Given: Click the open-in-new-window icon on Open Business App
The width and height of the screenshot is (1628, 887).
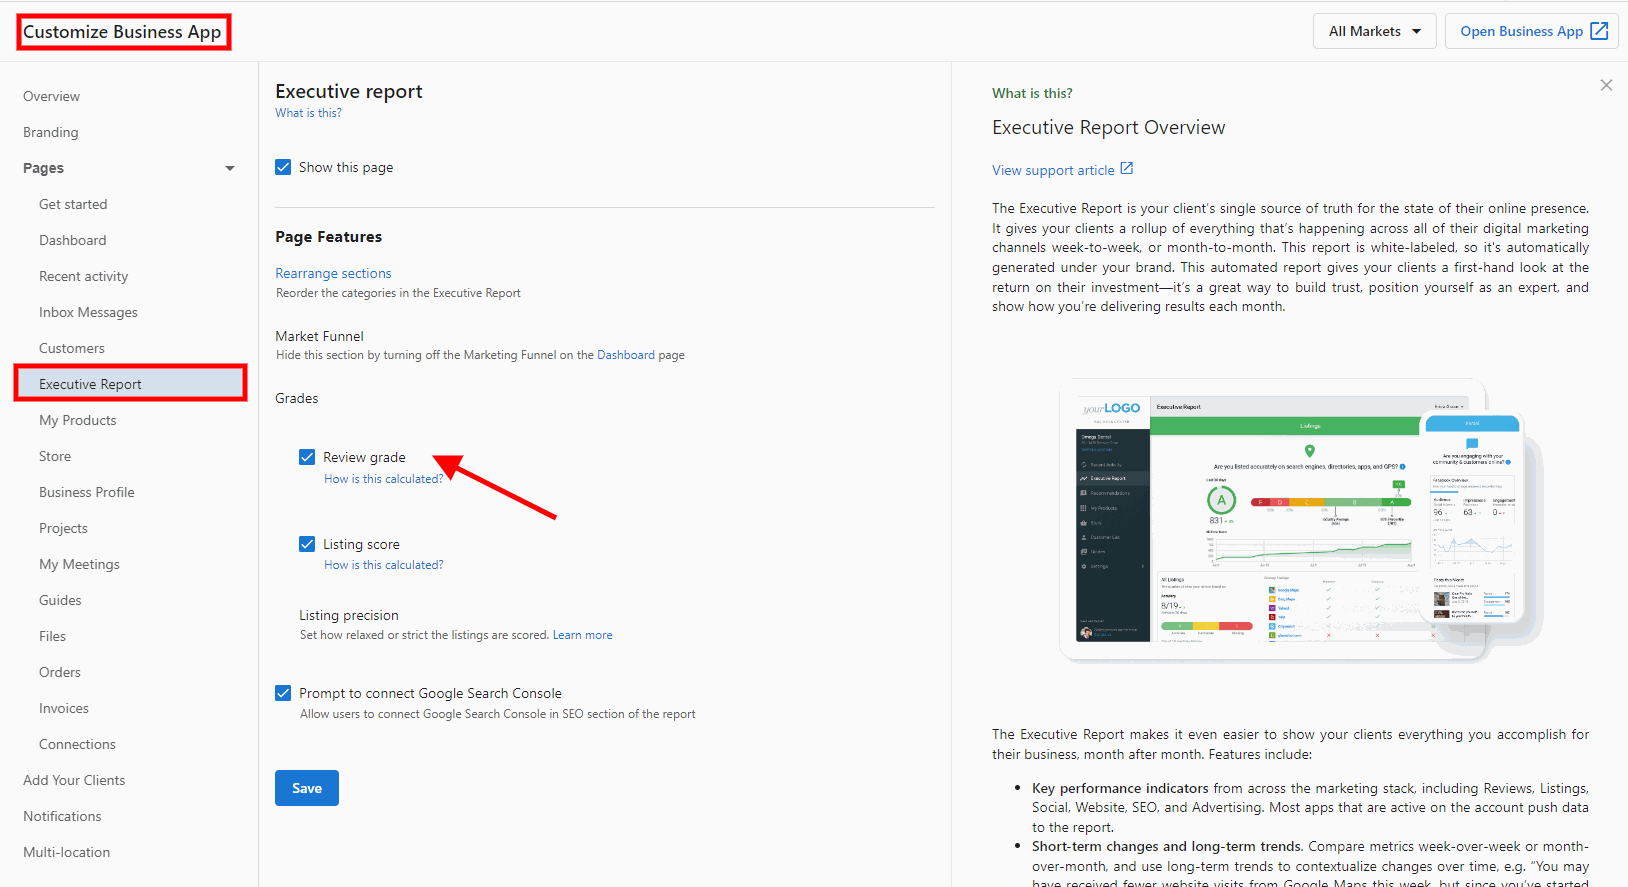Looking at the screenshot, I should 1599,31.
